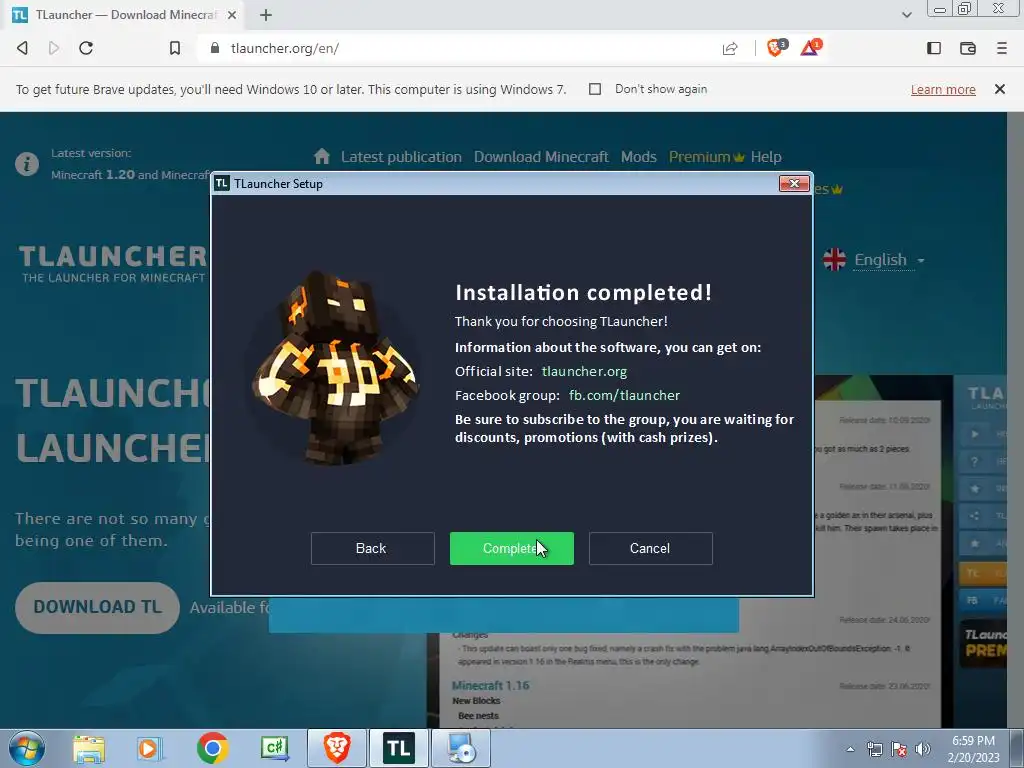Click the share icon in the address bar
1024x768 pixels.
(730, 48)
